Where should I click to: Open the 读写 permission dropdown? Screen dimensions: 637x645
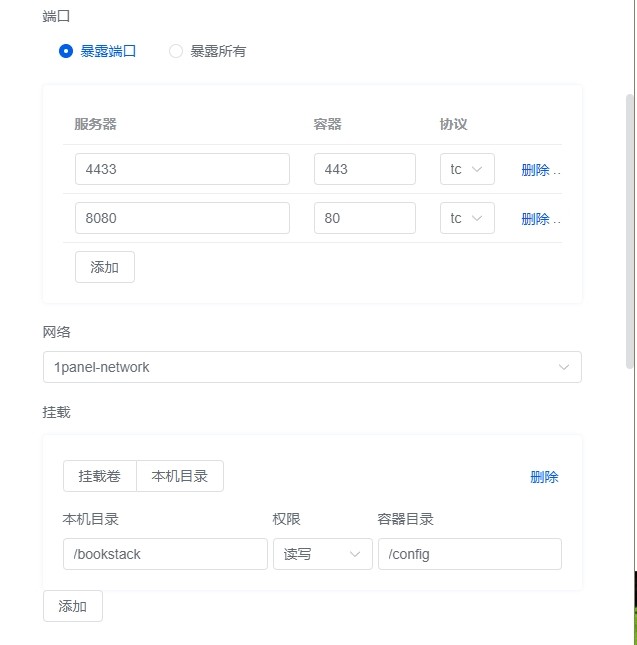[323, 554]
